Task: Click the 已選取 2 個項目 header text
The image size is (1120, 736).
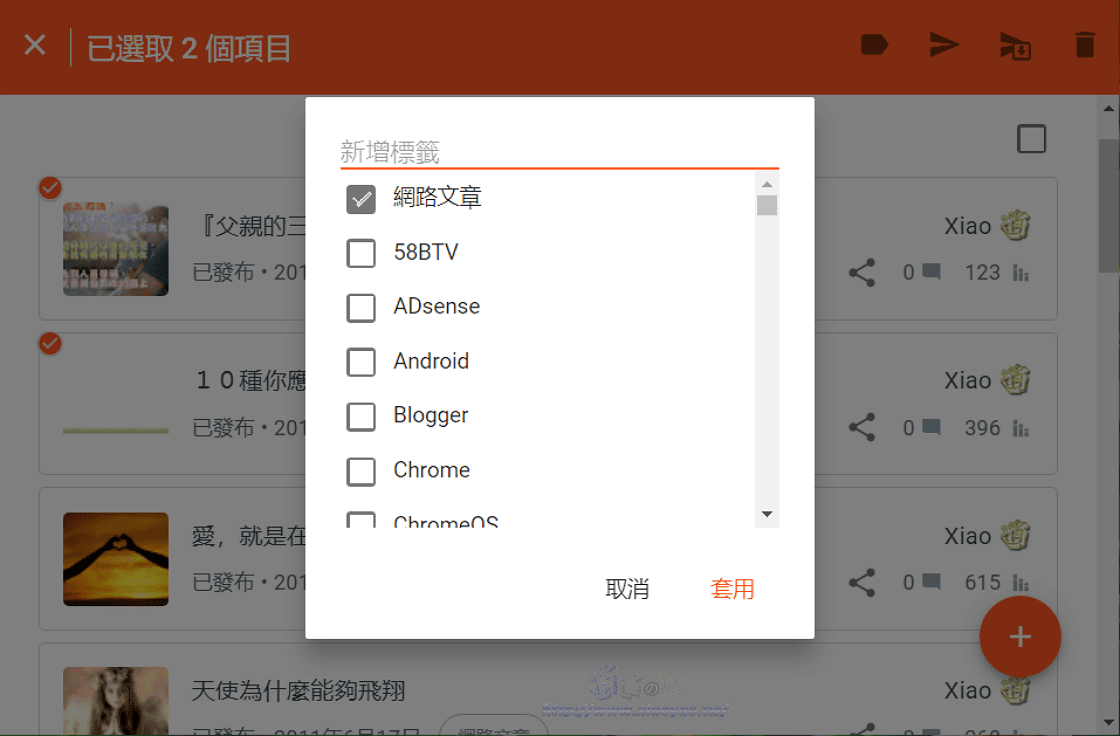Action: tap(189, 49)
